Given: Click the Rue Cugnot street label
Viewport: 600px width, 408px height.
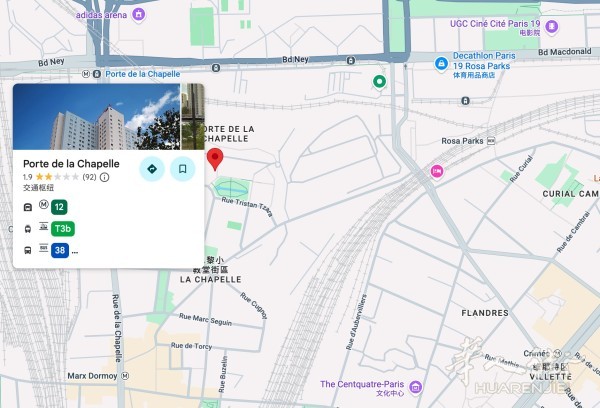Looking at the screenshot, I should pos(254,305).
